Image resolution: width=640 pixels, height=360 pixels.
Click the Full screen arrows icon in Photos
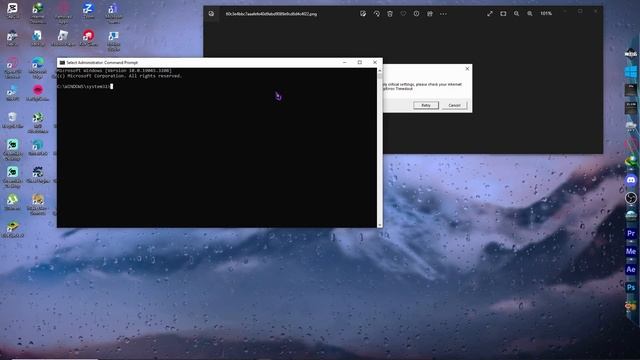click(490, 13)
